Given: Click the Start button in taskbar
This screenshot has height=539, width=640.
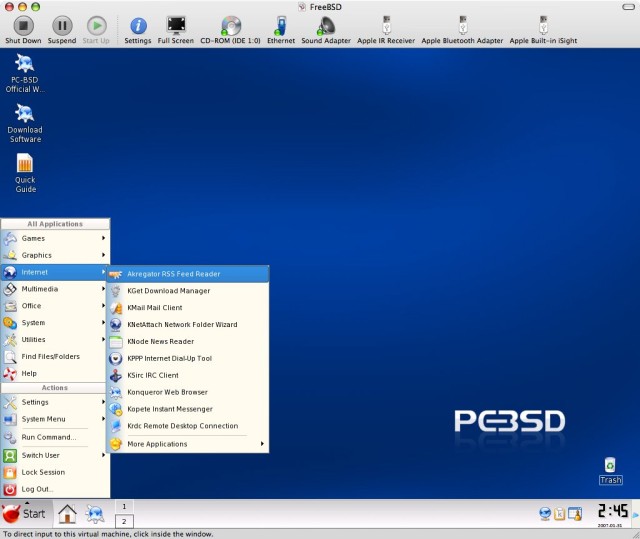Looking at the screenshot, I should (24, 514).
